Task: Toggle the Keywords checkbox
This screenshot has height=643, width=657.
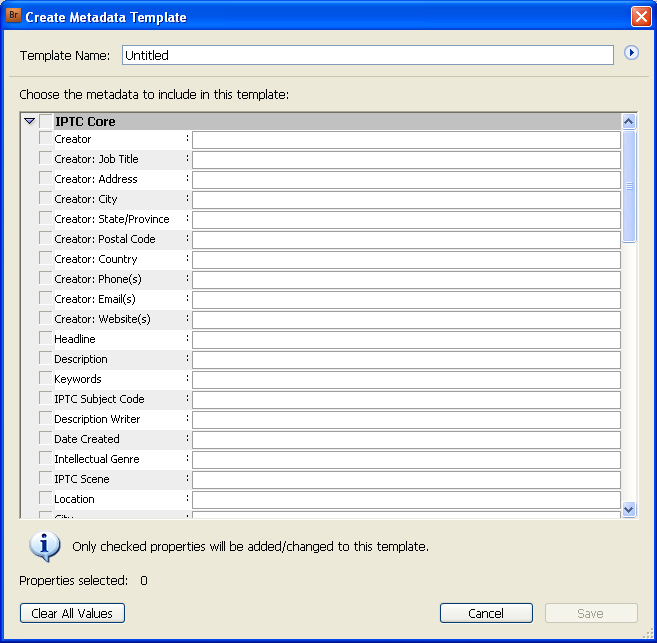Action: pos(45,379)
